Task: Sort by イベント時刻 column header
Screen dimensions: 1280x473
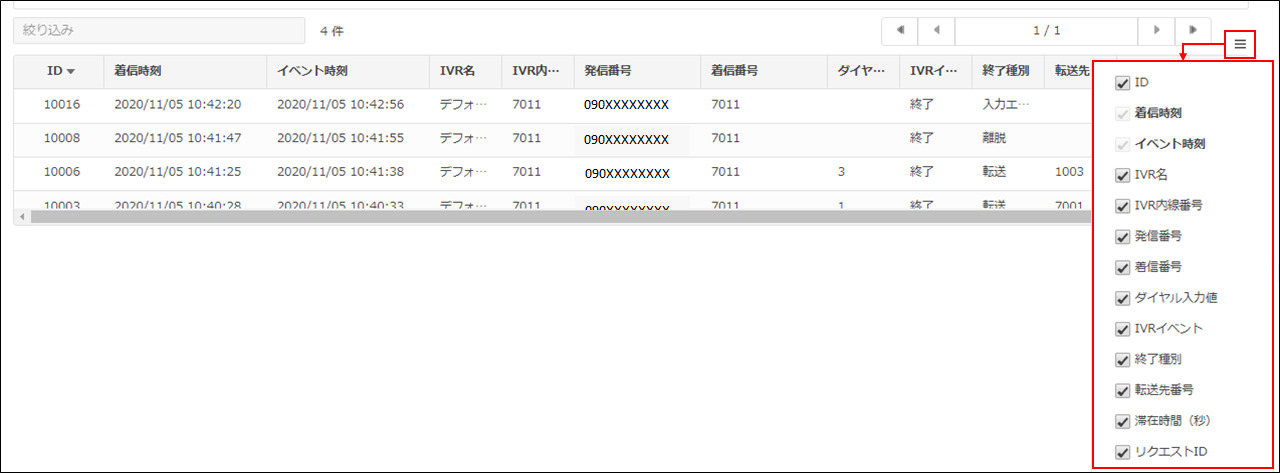Action: coord(312,72)
